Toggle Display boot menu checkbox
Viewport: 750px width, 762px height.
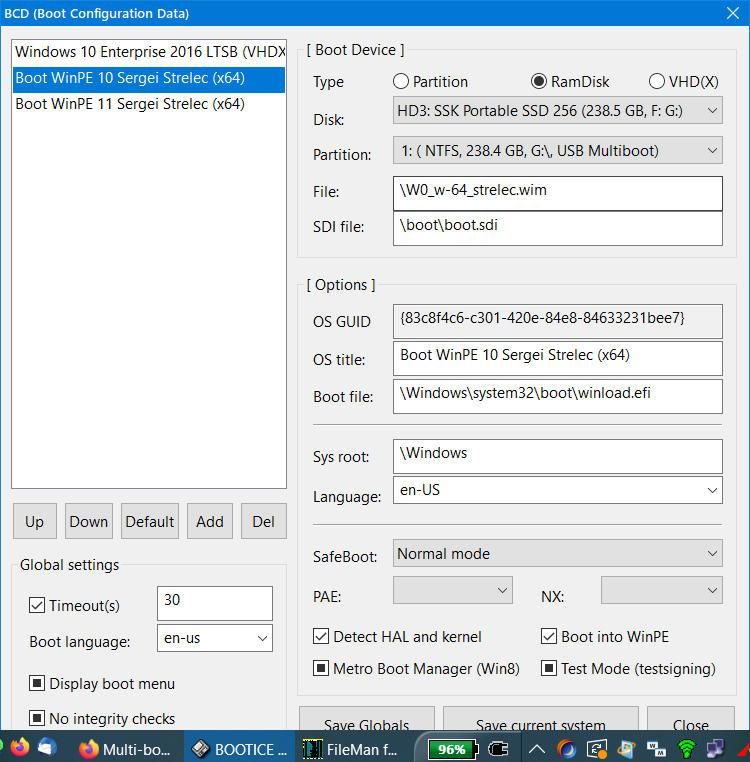coord(37,683)
